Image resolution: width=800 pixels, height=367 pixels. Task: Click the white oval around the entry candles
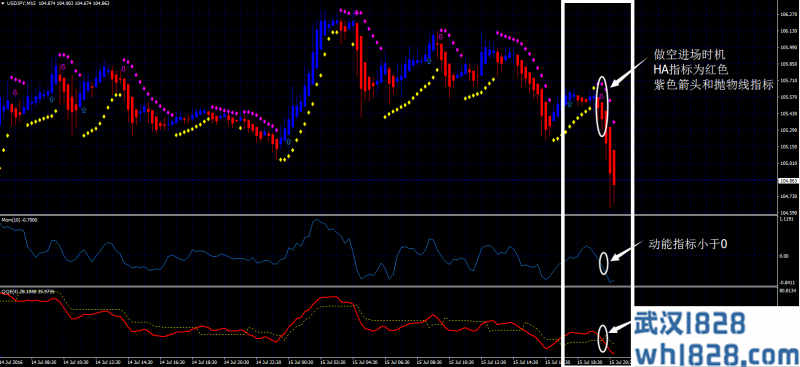click(x=603, y=106)
